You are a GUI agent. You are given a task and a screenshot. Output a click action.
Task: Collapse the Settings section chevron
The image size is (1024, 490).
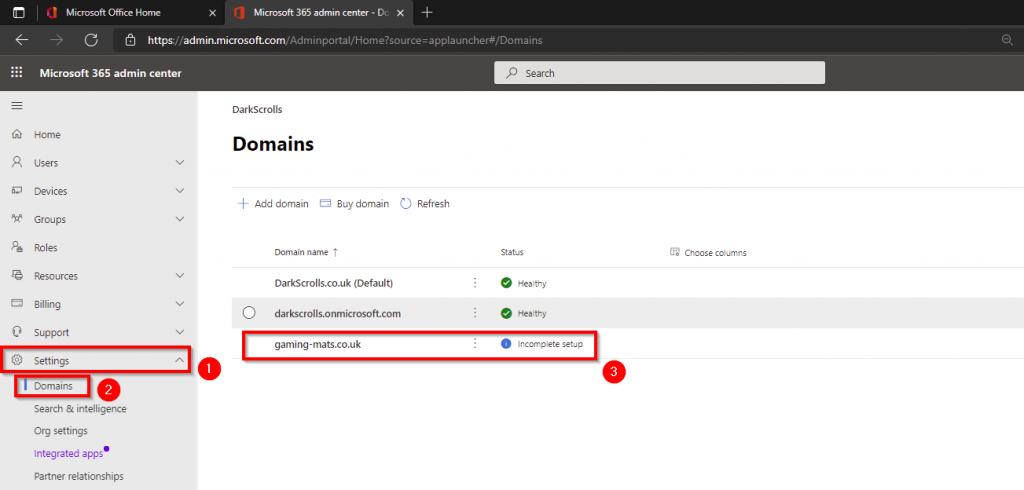180,360
